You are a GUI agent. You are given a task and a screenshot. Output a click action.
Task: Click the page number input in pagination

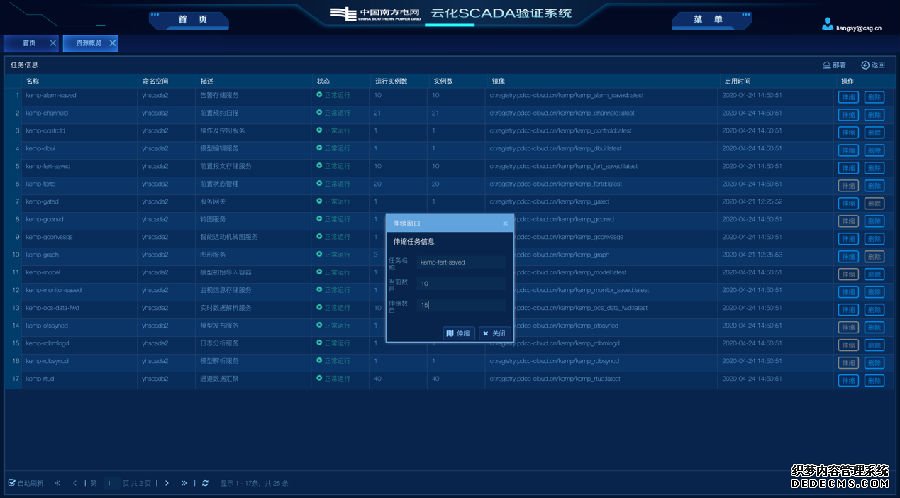click(x=109, y=483)
